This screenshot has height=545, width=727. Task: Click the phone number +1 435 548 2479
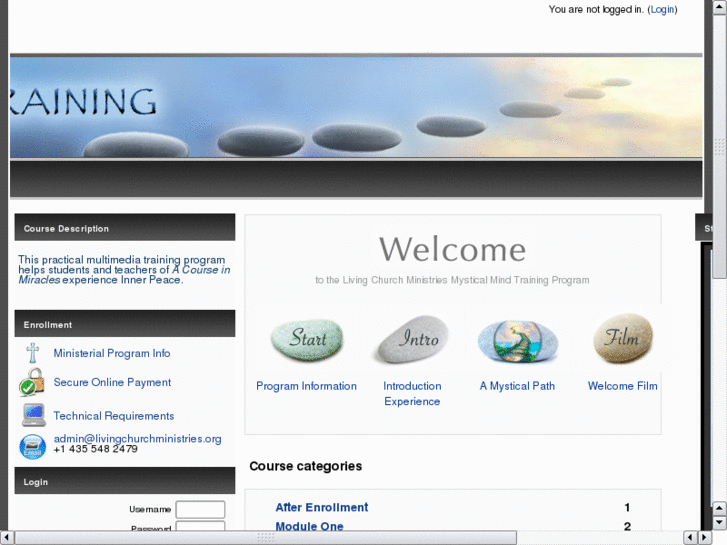click(x=96, y=449)
